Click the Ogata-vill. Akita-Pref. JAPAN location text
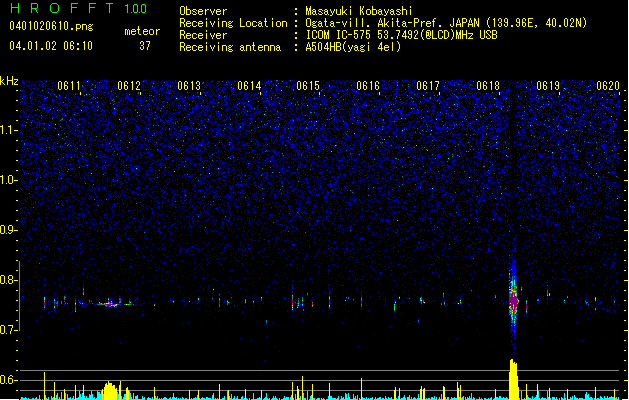The height and width of the screenshot is (400, 629). click(446, 23)
